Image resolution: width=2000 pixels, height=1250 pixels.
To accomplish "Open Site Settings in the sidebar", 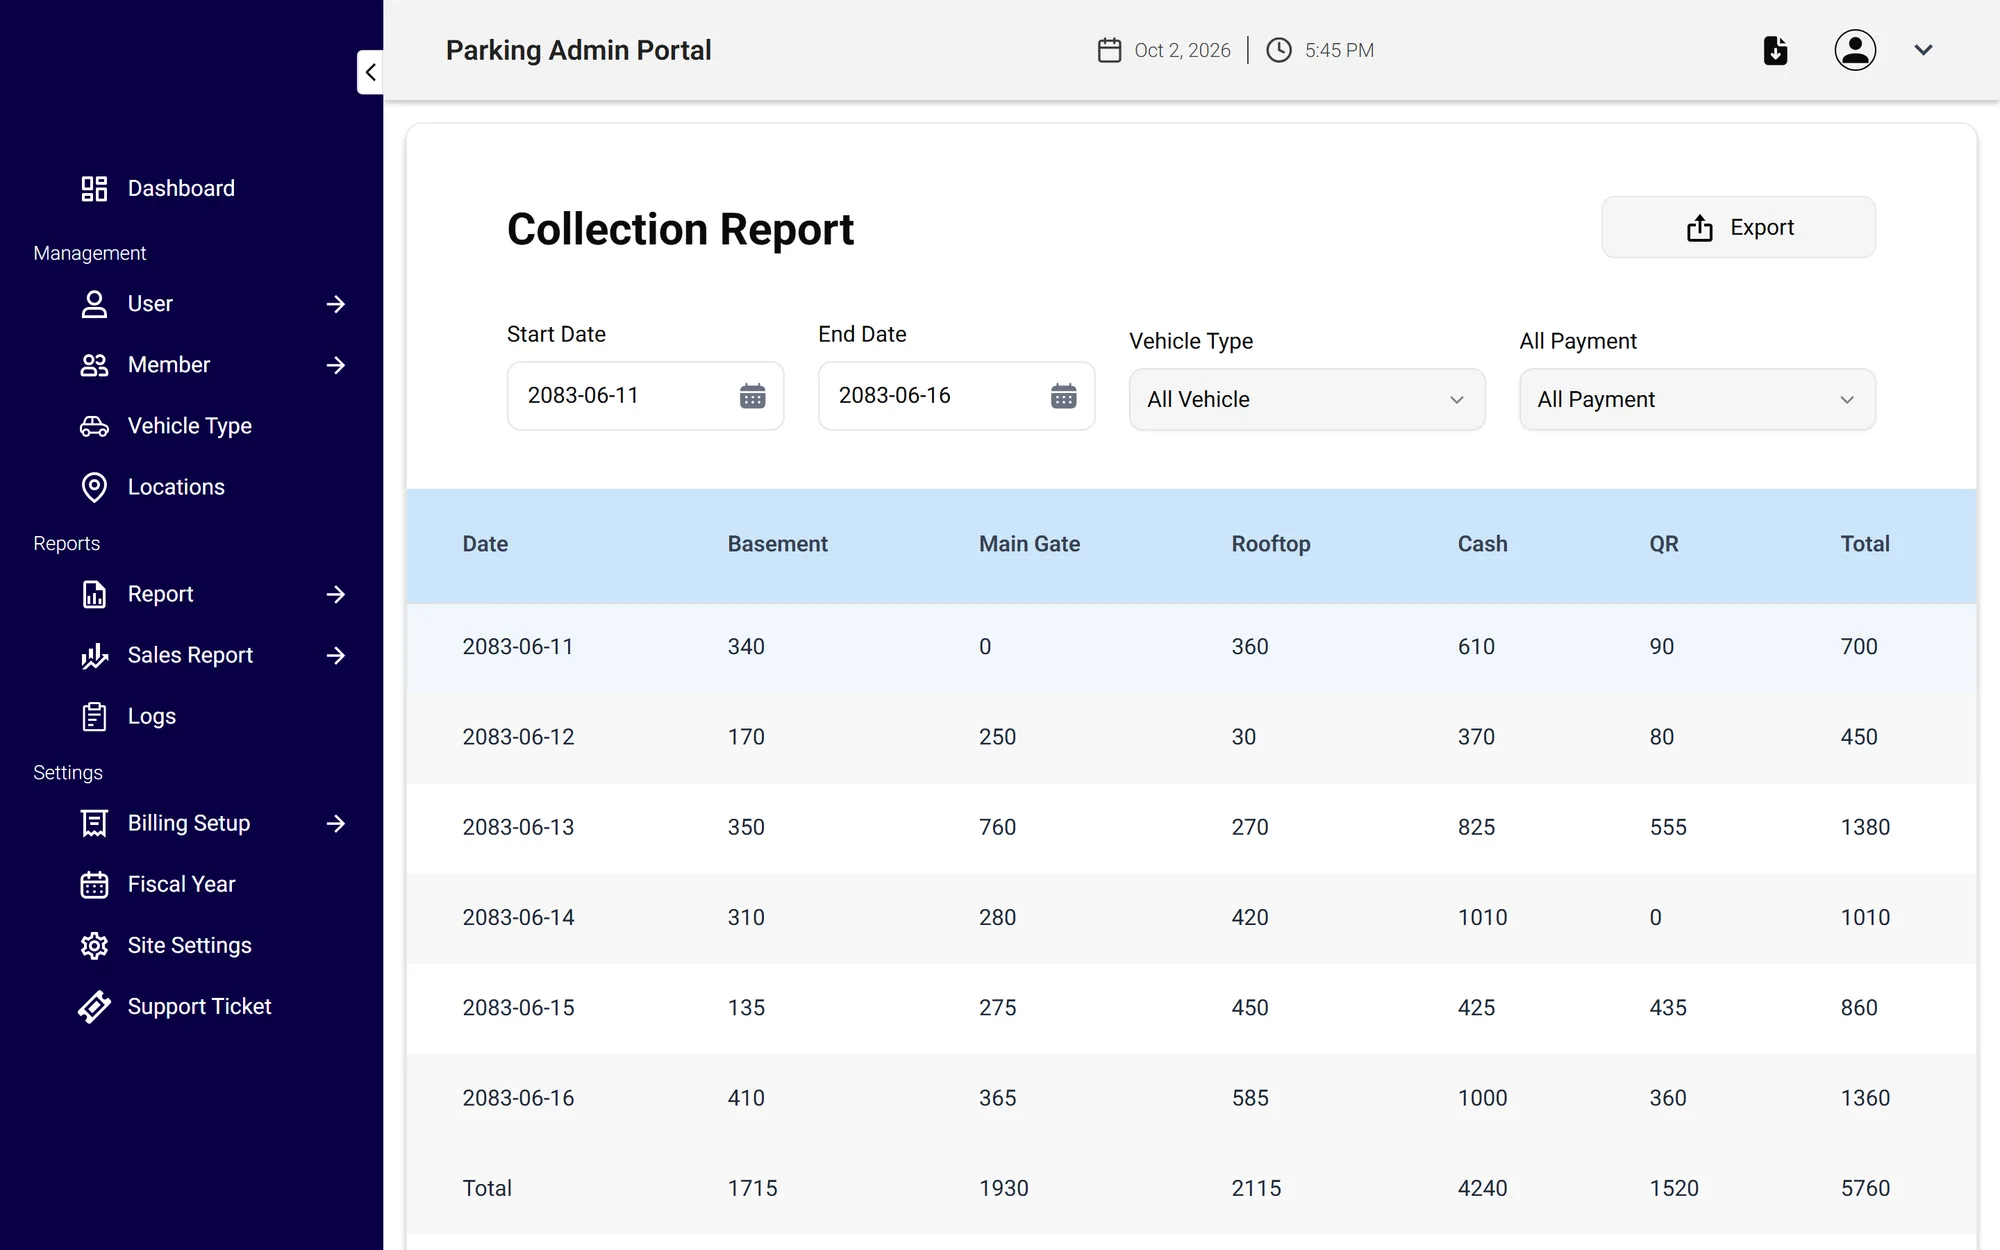I will coord(190,946).
